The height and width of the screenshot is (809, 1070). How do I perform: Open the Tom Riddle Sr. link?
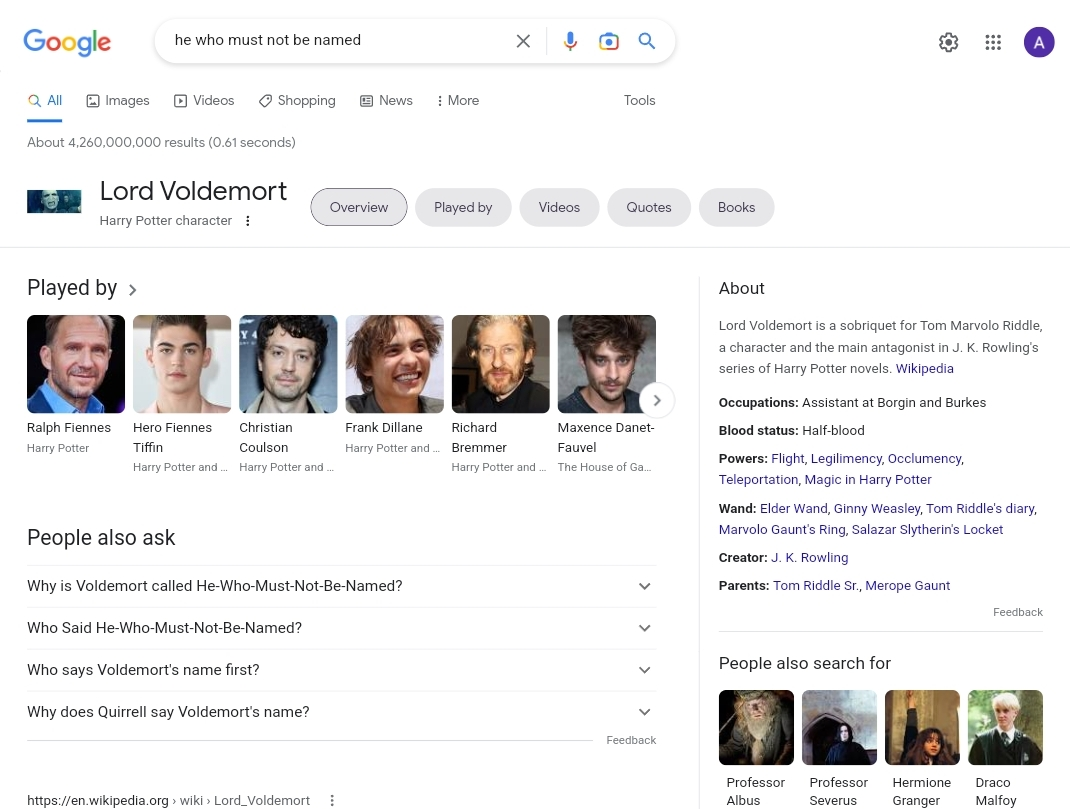click(816, 585)
